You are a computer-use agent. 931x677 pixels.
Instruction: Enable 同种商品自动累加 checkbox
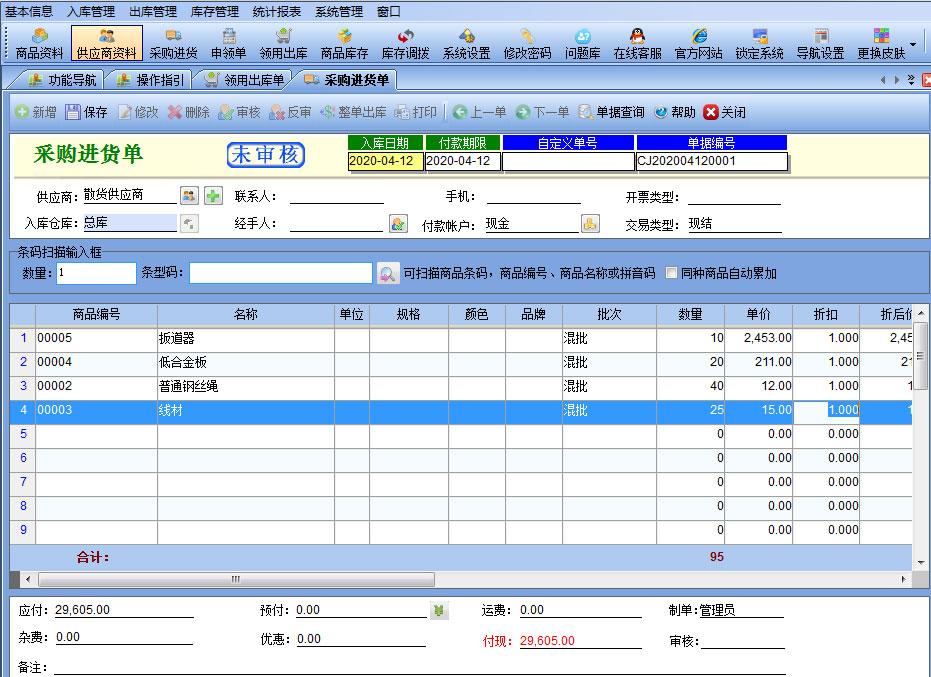[671, 273]
